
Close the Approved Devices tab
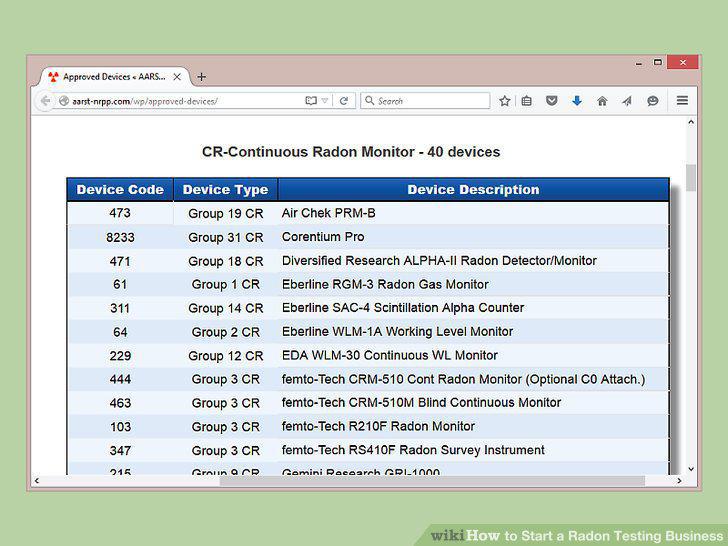click(177, 77)
